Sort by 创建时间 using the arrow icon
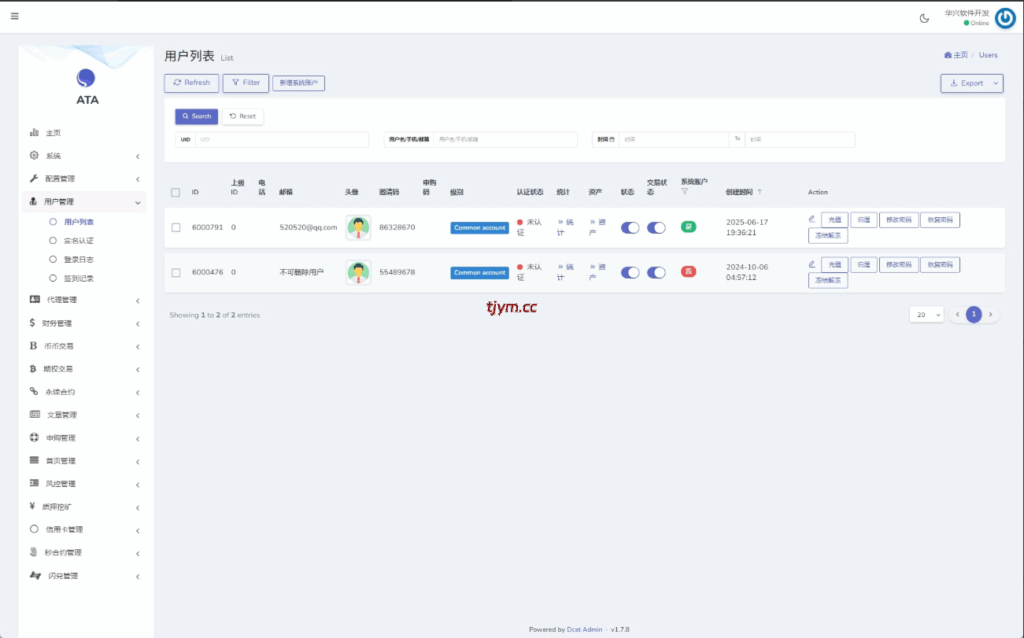Screen dimensions: 1024x638 click(x=759, y=192)
